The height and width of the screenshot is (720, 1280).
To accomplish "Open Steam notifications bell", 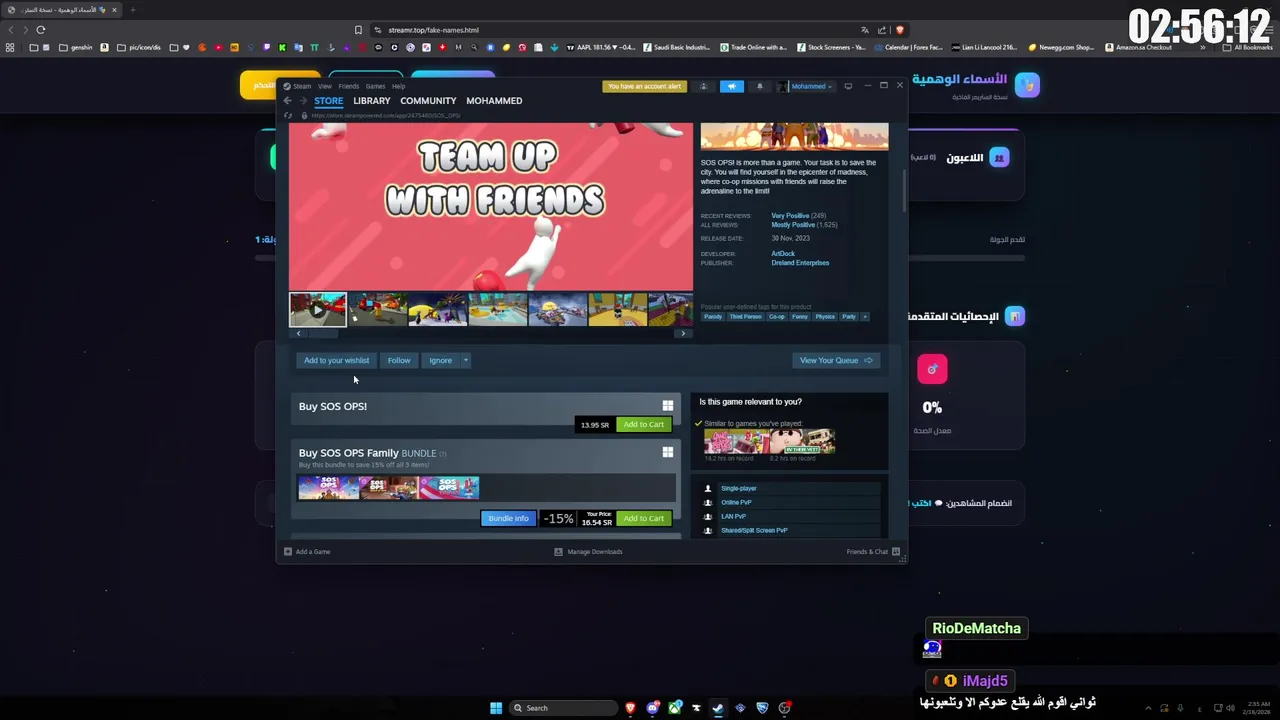I will coord(759,86).
